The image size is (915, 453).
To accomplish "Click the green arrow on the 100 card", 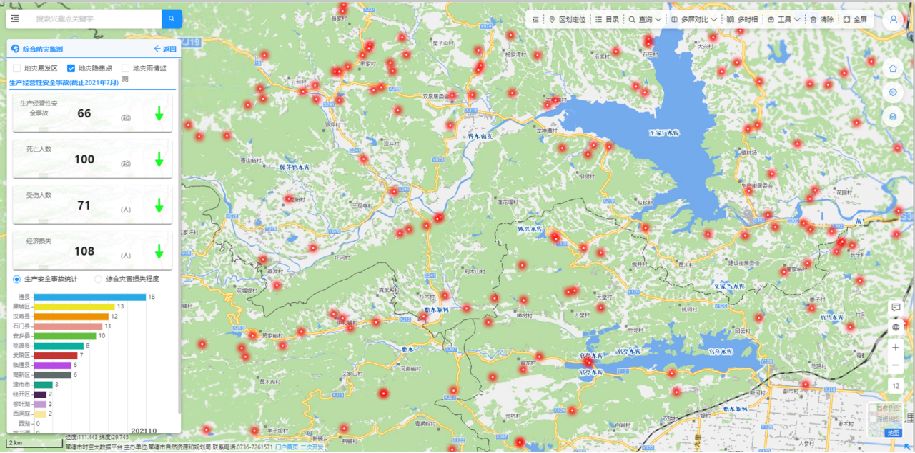I will (159, 159).
